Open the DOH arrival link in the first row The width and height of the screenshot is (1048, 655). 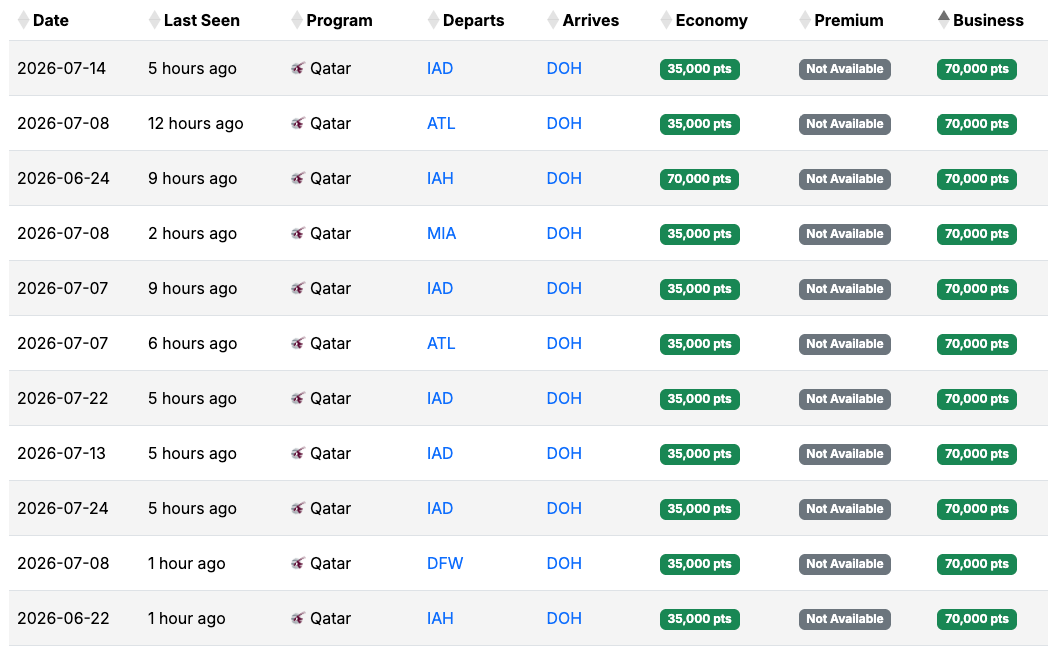tap(564, 68)
